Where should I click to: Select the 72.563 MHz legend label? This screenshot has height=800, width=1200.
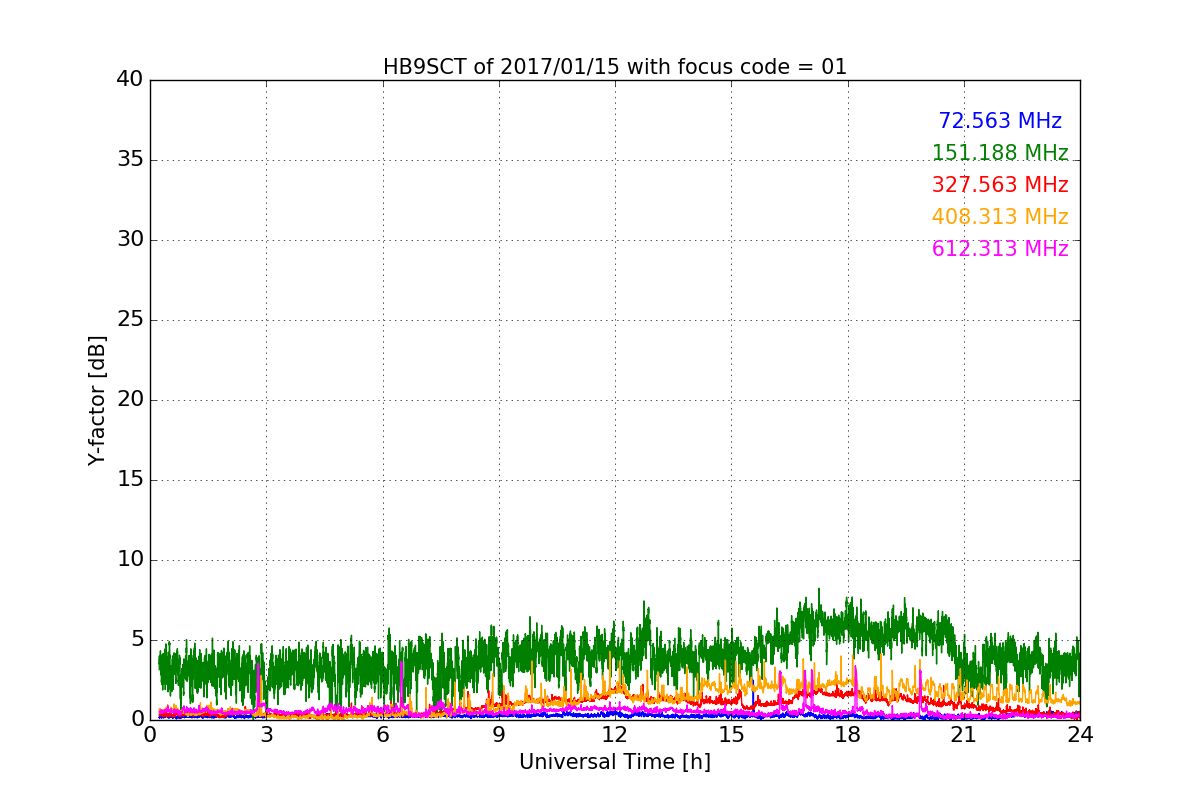pyautogui.click(x=1000, y=121)
